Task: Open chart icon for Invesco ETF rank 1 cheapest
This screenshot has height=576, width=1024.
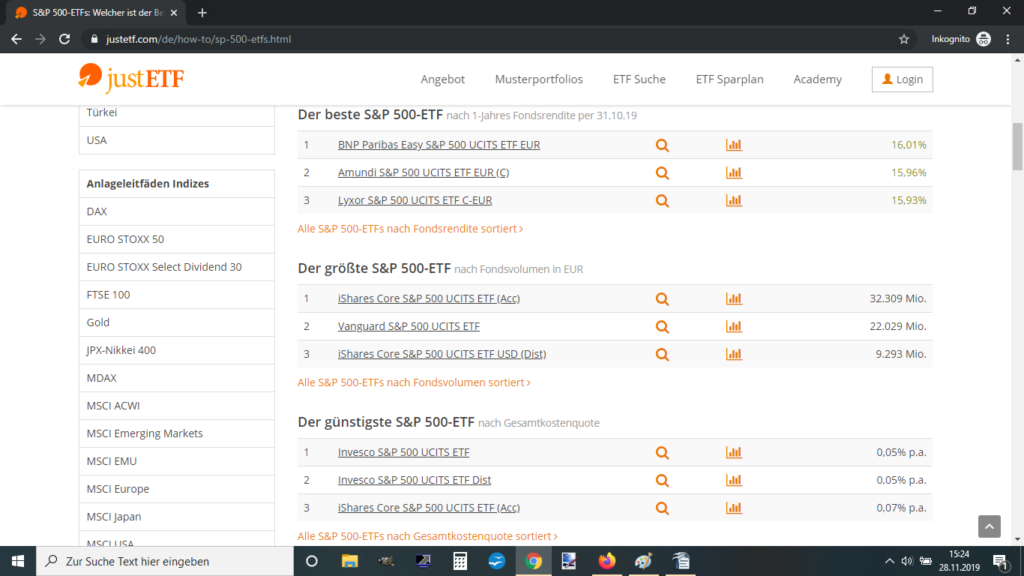Action: pyautogui.click(x=734, y=452)
